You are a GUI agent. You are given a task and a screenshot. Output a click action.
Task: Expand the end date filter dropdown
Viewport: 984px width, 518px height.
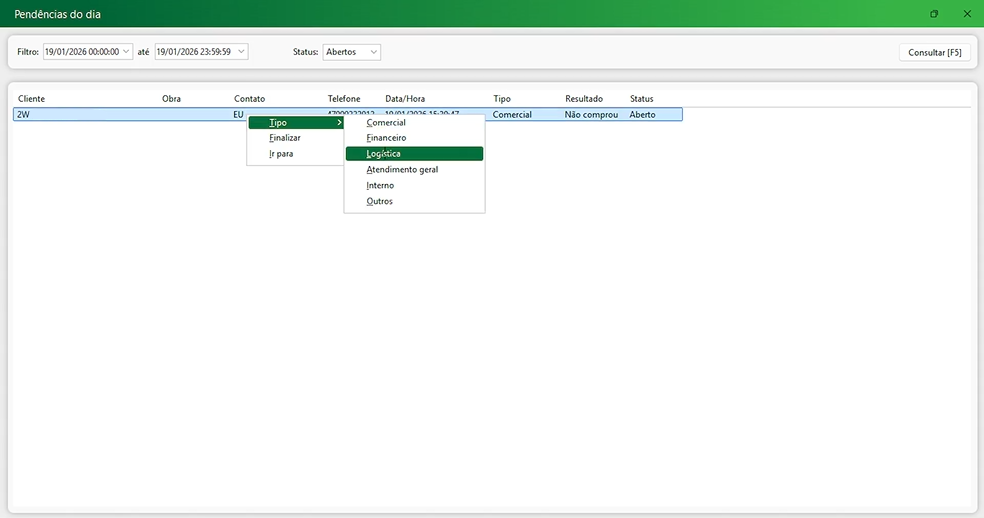coord(241,52)
